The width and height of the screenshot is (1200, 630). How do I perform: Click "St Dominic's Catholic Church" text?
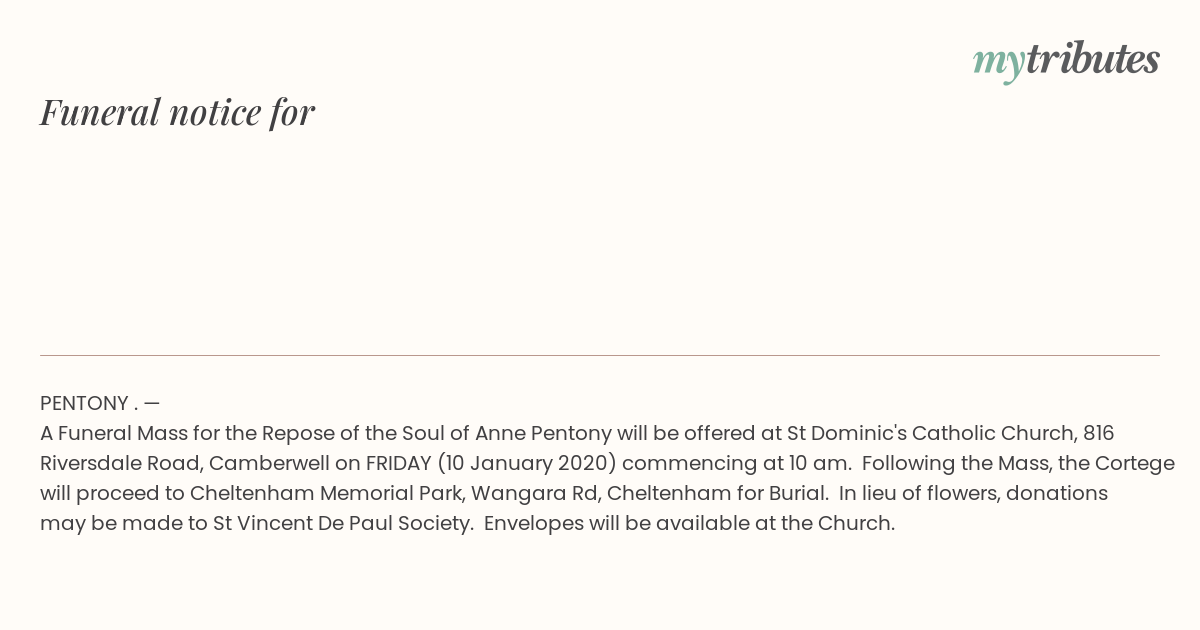tap(932, 433)
